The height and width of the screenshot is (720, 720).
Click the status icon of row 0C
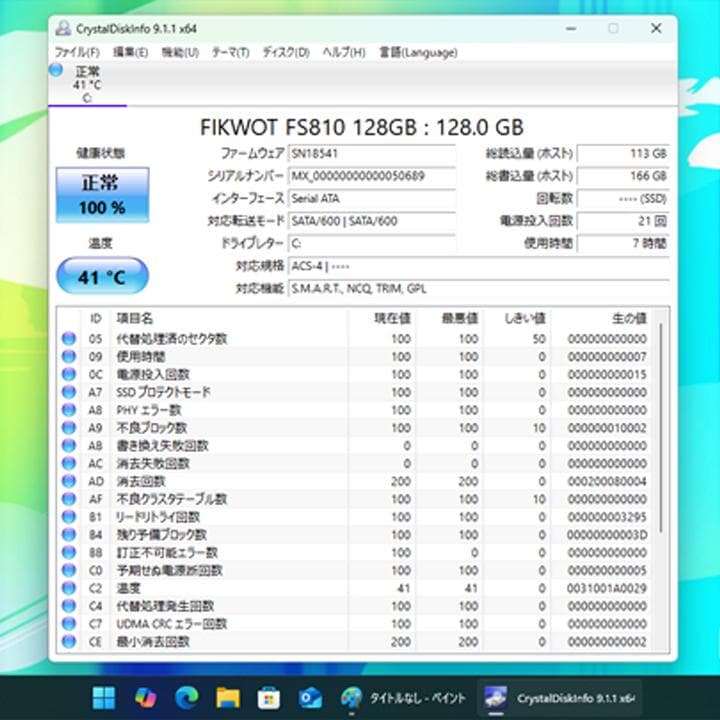(69, 374)
